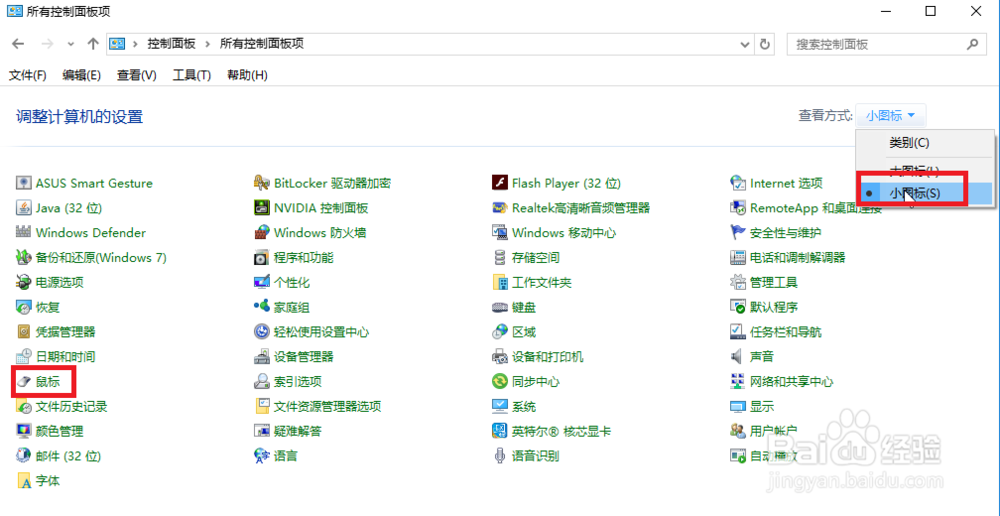The height and width of the screenshot is (516, 1000).
Task: Refresh the control panel view
Action: click(764, 44)
